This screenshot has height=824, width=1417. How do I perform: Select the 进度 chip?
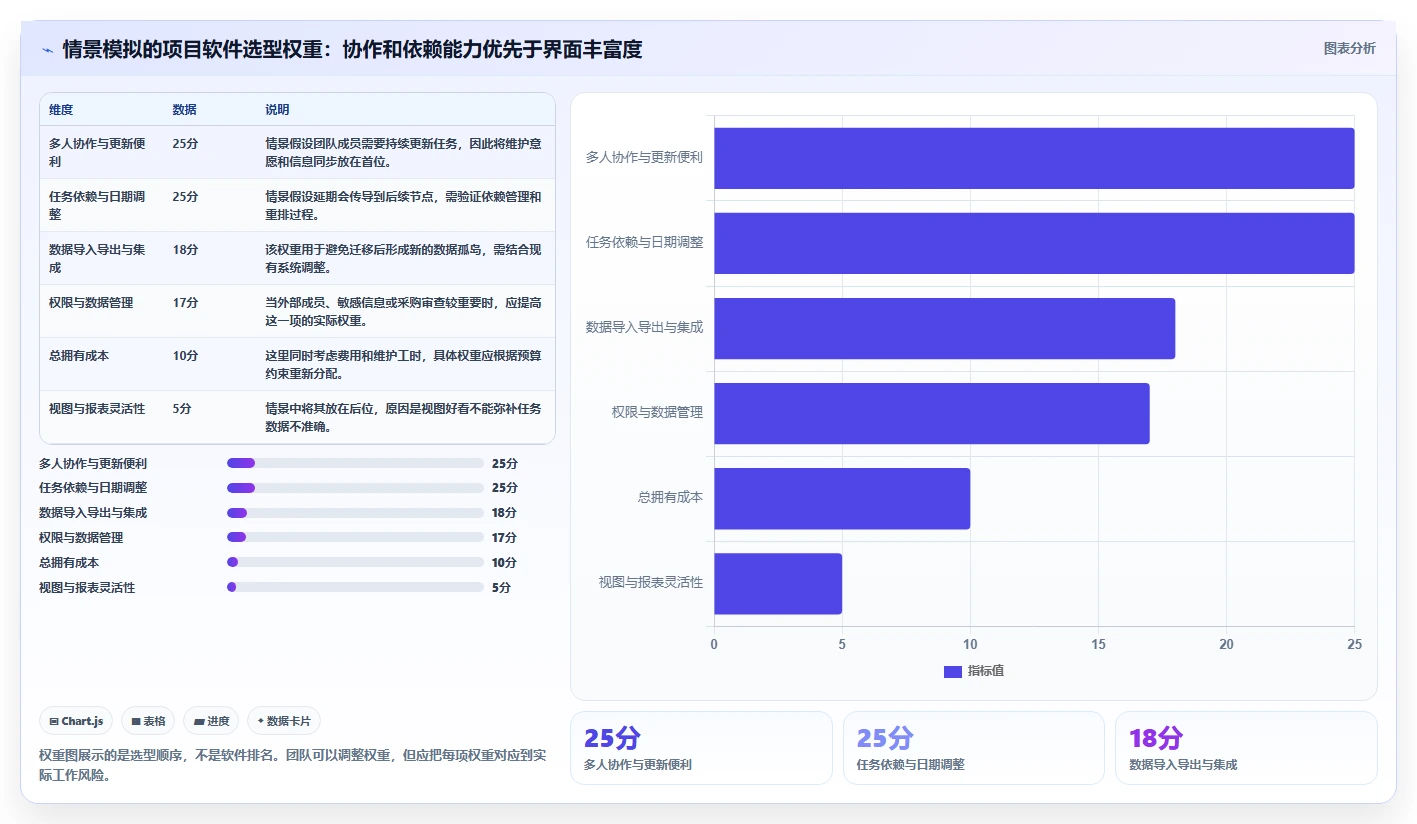tap(211, 721)
